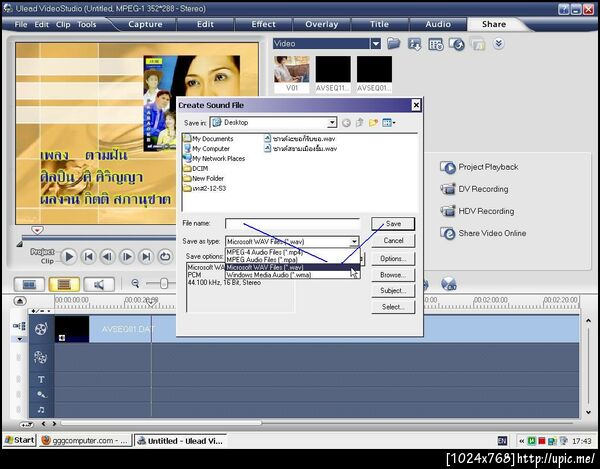The height and width of the screenshot is (469, 600).
Task: Select the New Folder item
Action: tap(204, 179)
